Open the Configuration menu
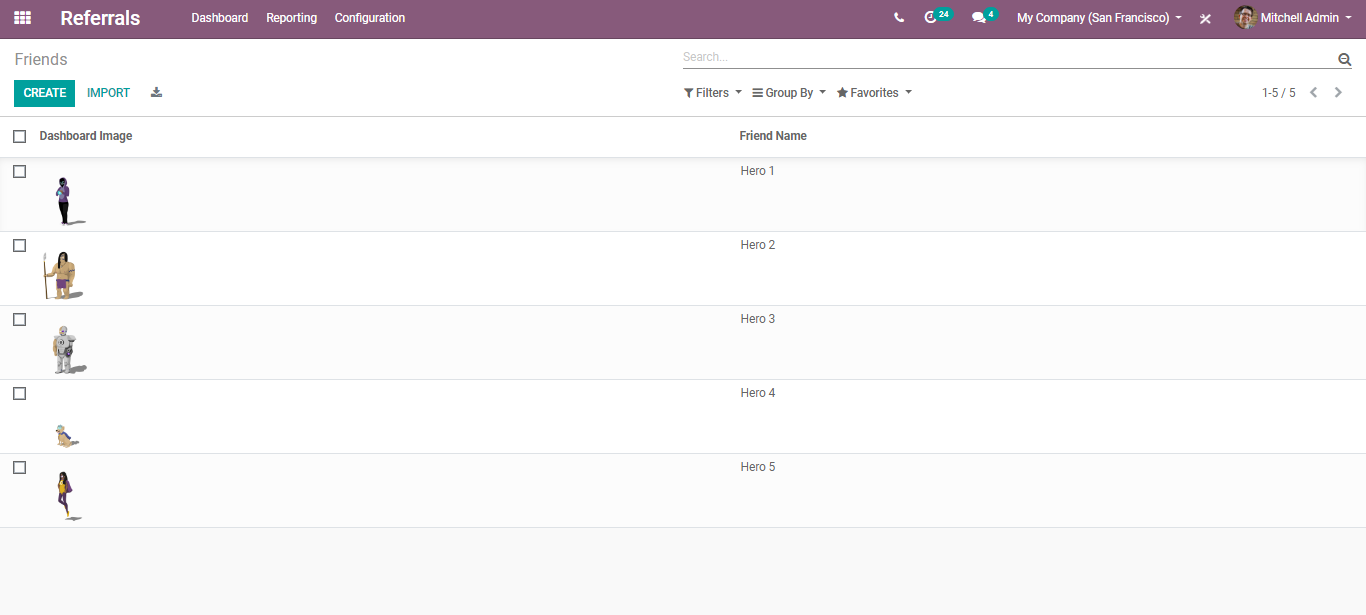 point(370,18)
